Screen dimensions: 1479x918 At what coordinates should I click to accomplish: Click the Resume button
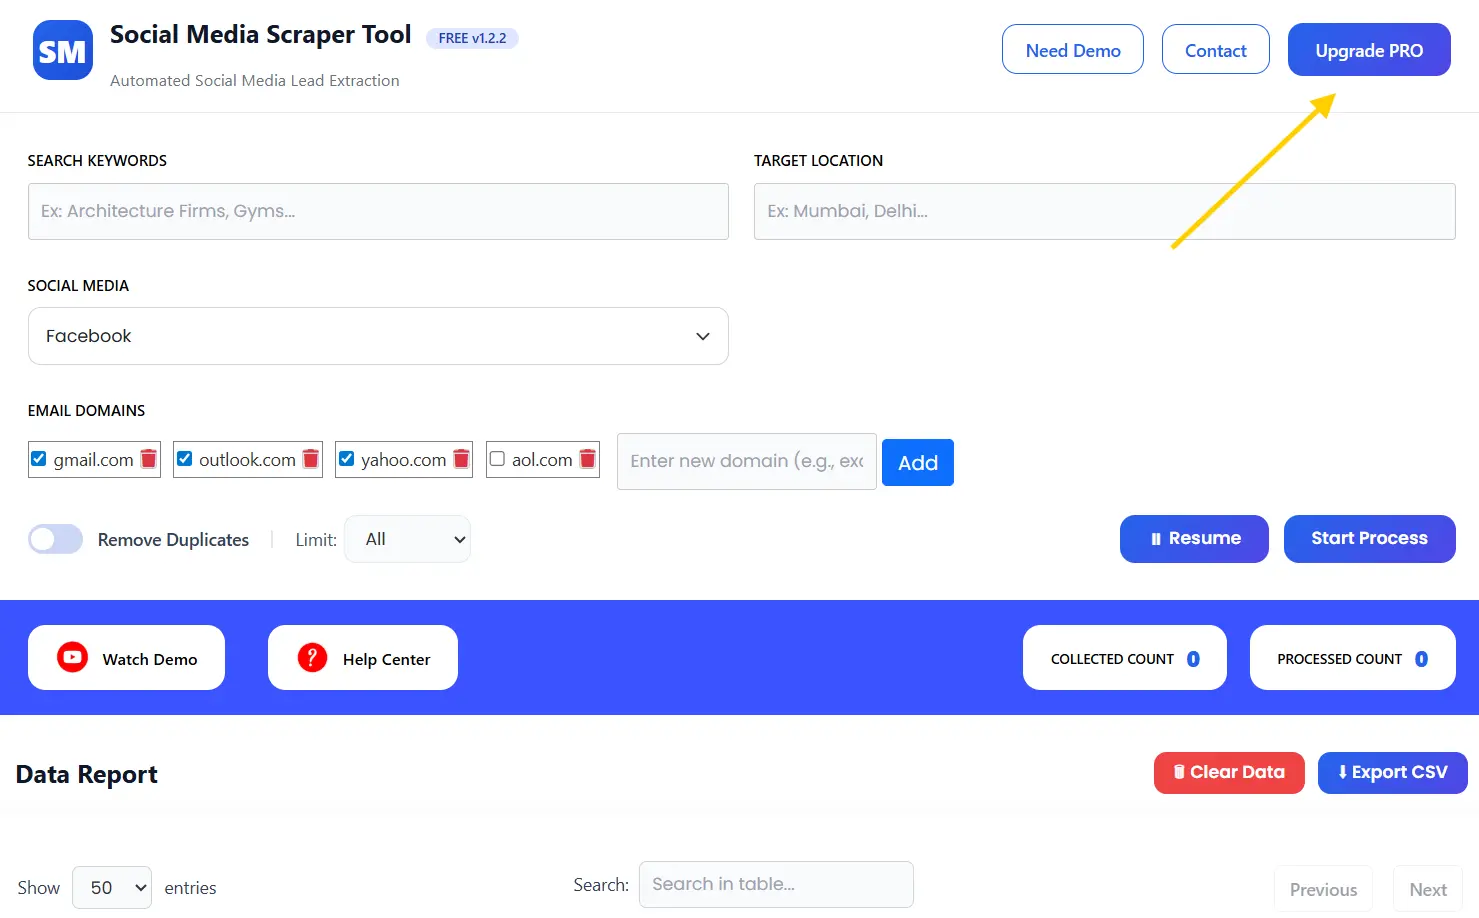1194,539
